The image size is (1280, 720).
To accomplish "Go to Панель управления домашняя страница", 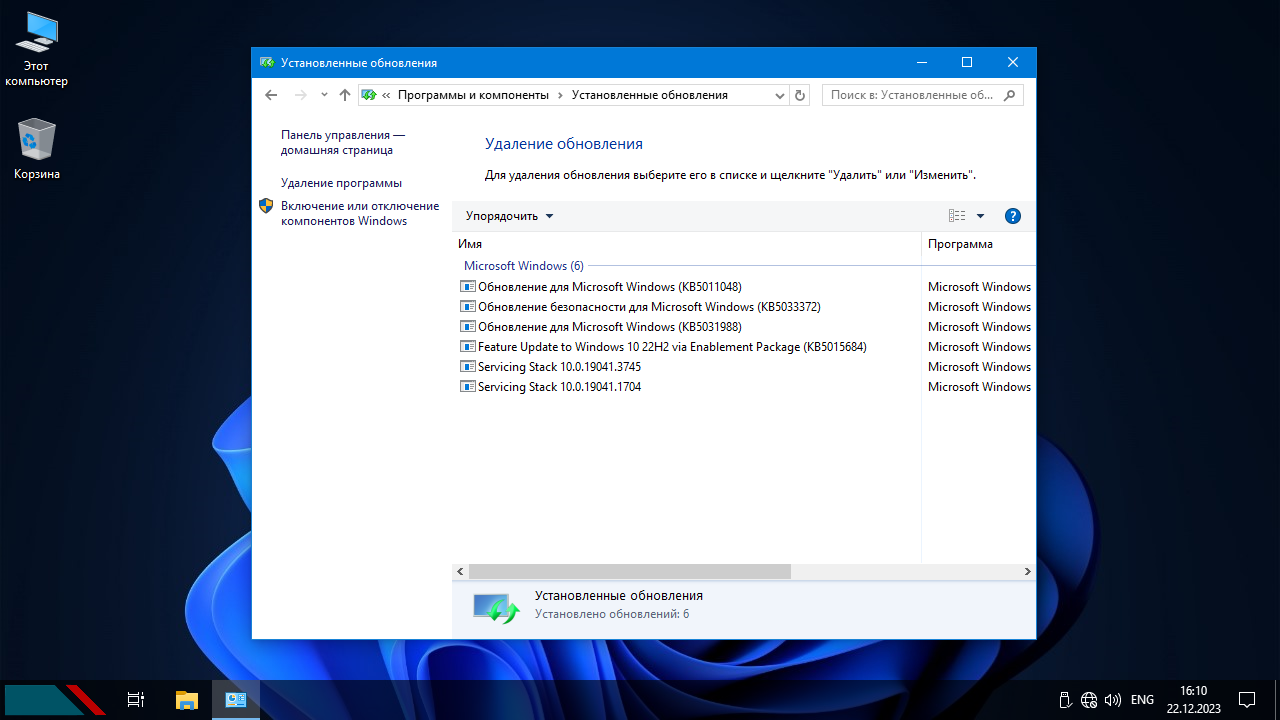I will click(342, 142).
